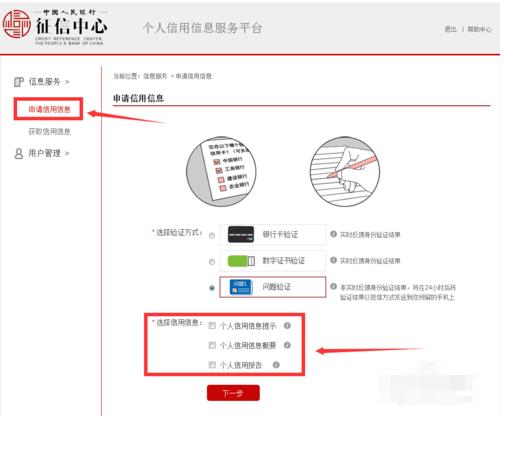Click the 退出 logout link

450,29
